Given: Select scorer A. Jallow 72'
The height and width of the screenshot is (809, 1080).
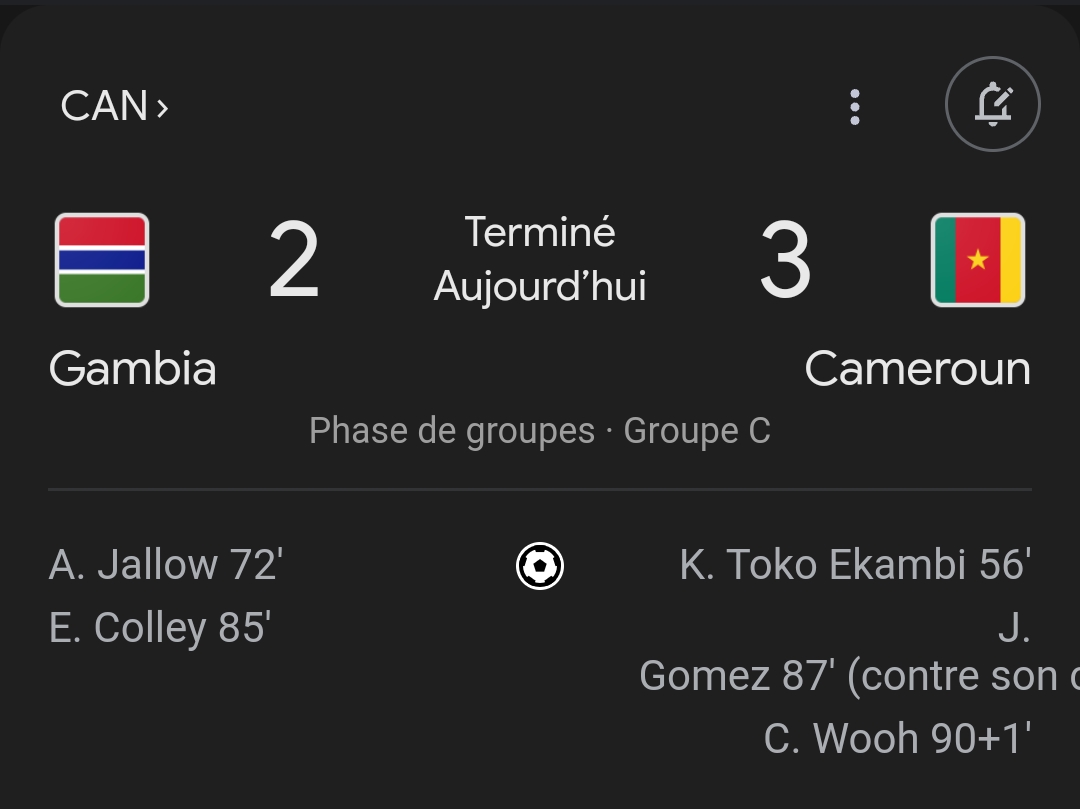Looking at the screenshot, I should click(166, 566).
